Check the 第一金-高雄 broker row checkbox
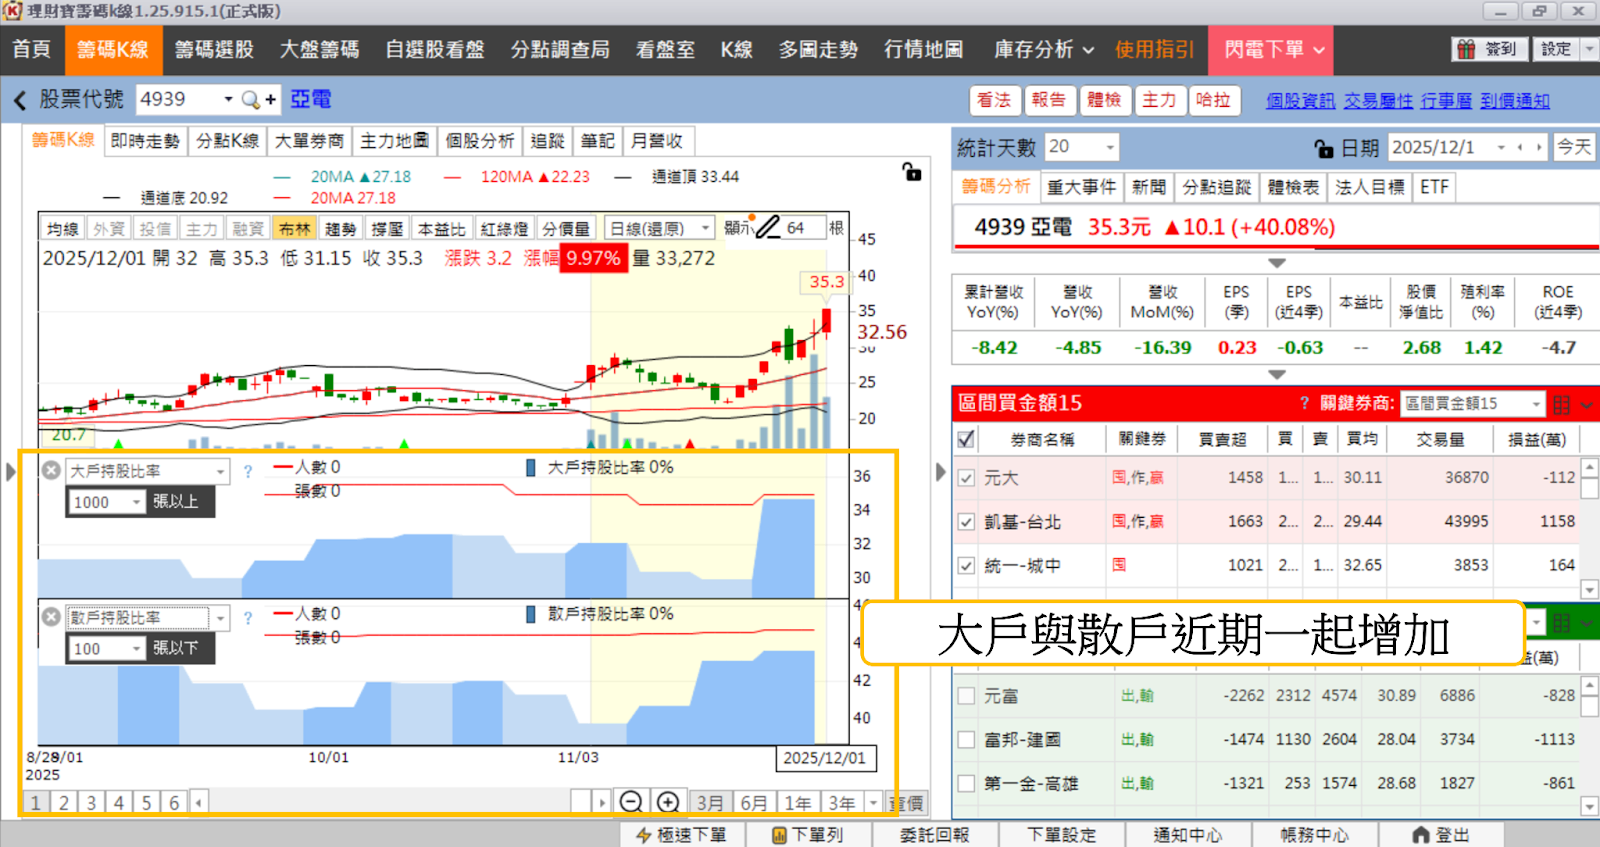 click(966, 784)
